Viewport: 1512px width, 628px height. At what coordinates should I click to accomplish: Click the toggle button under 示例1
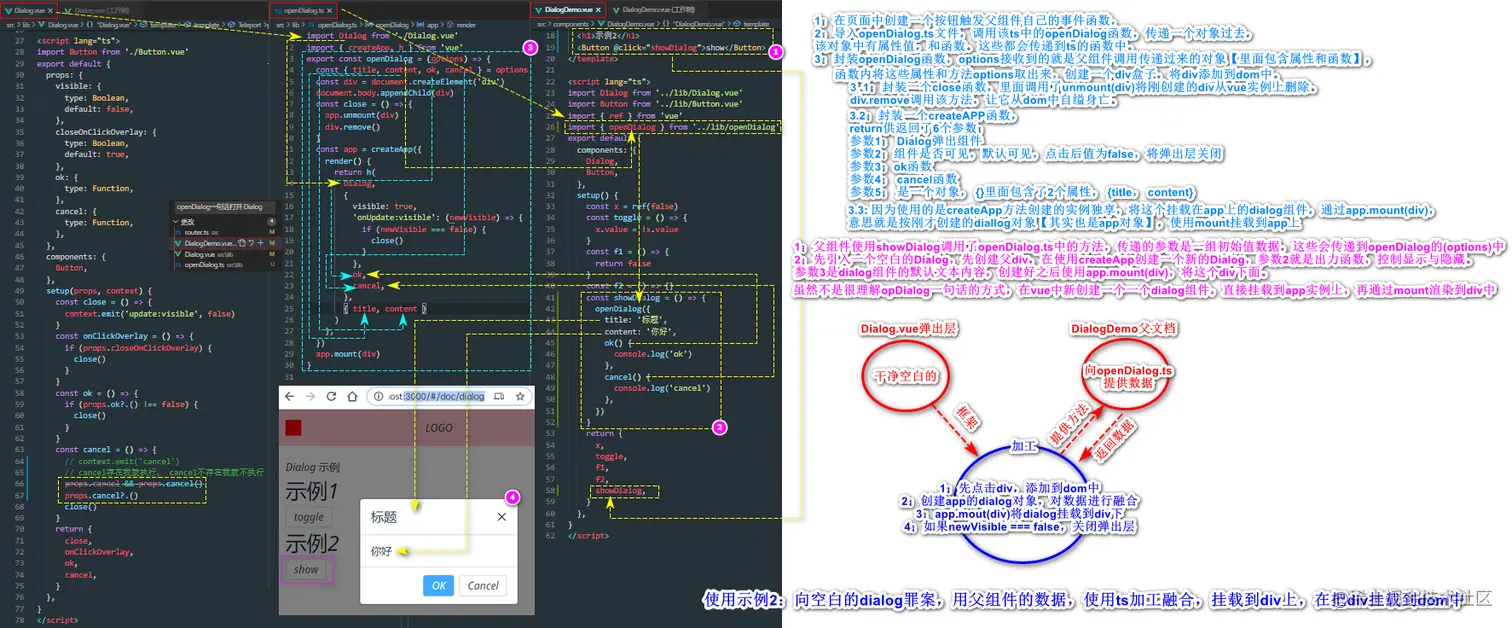tap(309, 517)
